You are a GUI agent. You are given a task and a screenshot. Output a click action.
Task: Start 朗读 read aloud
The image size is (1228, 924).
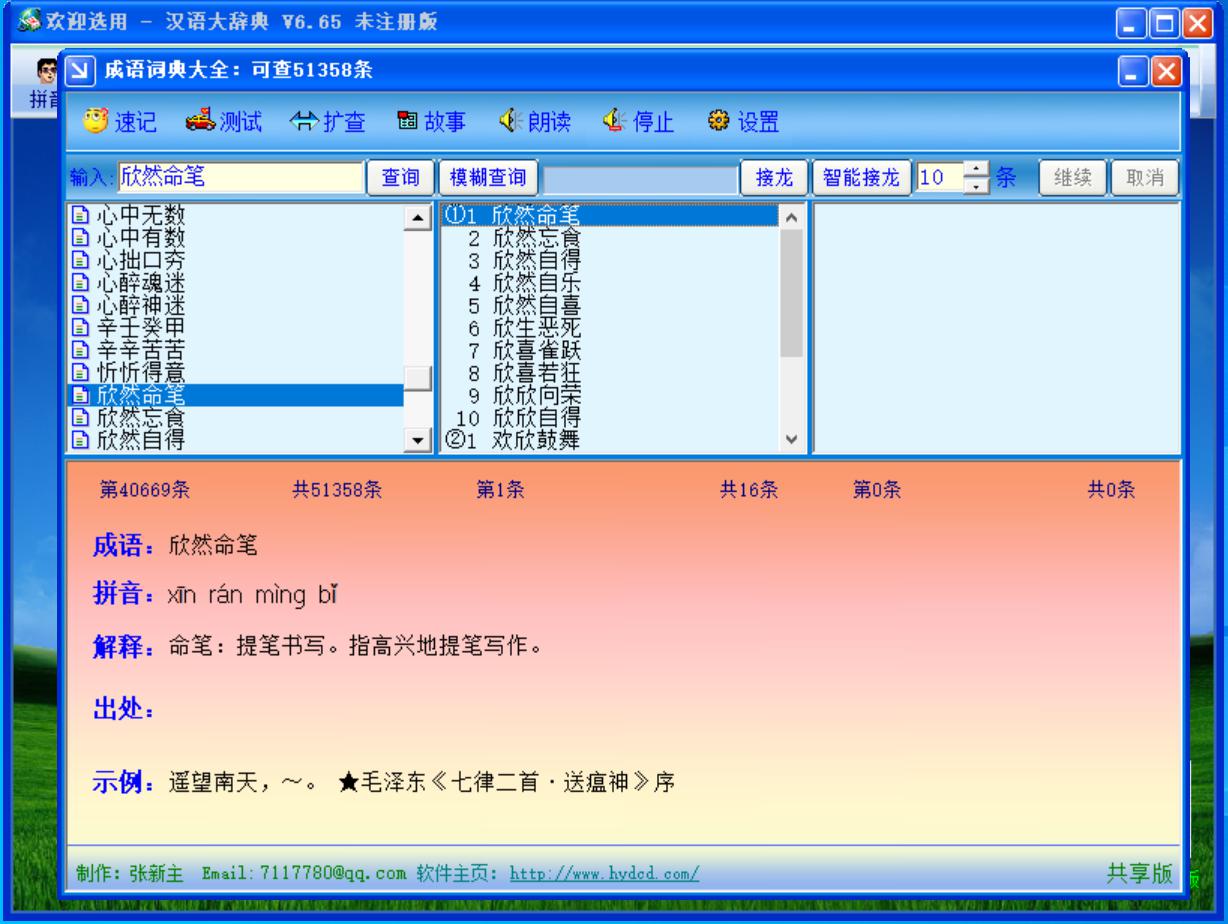tap(535, 122)
